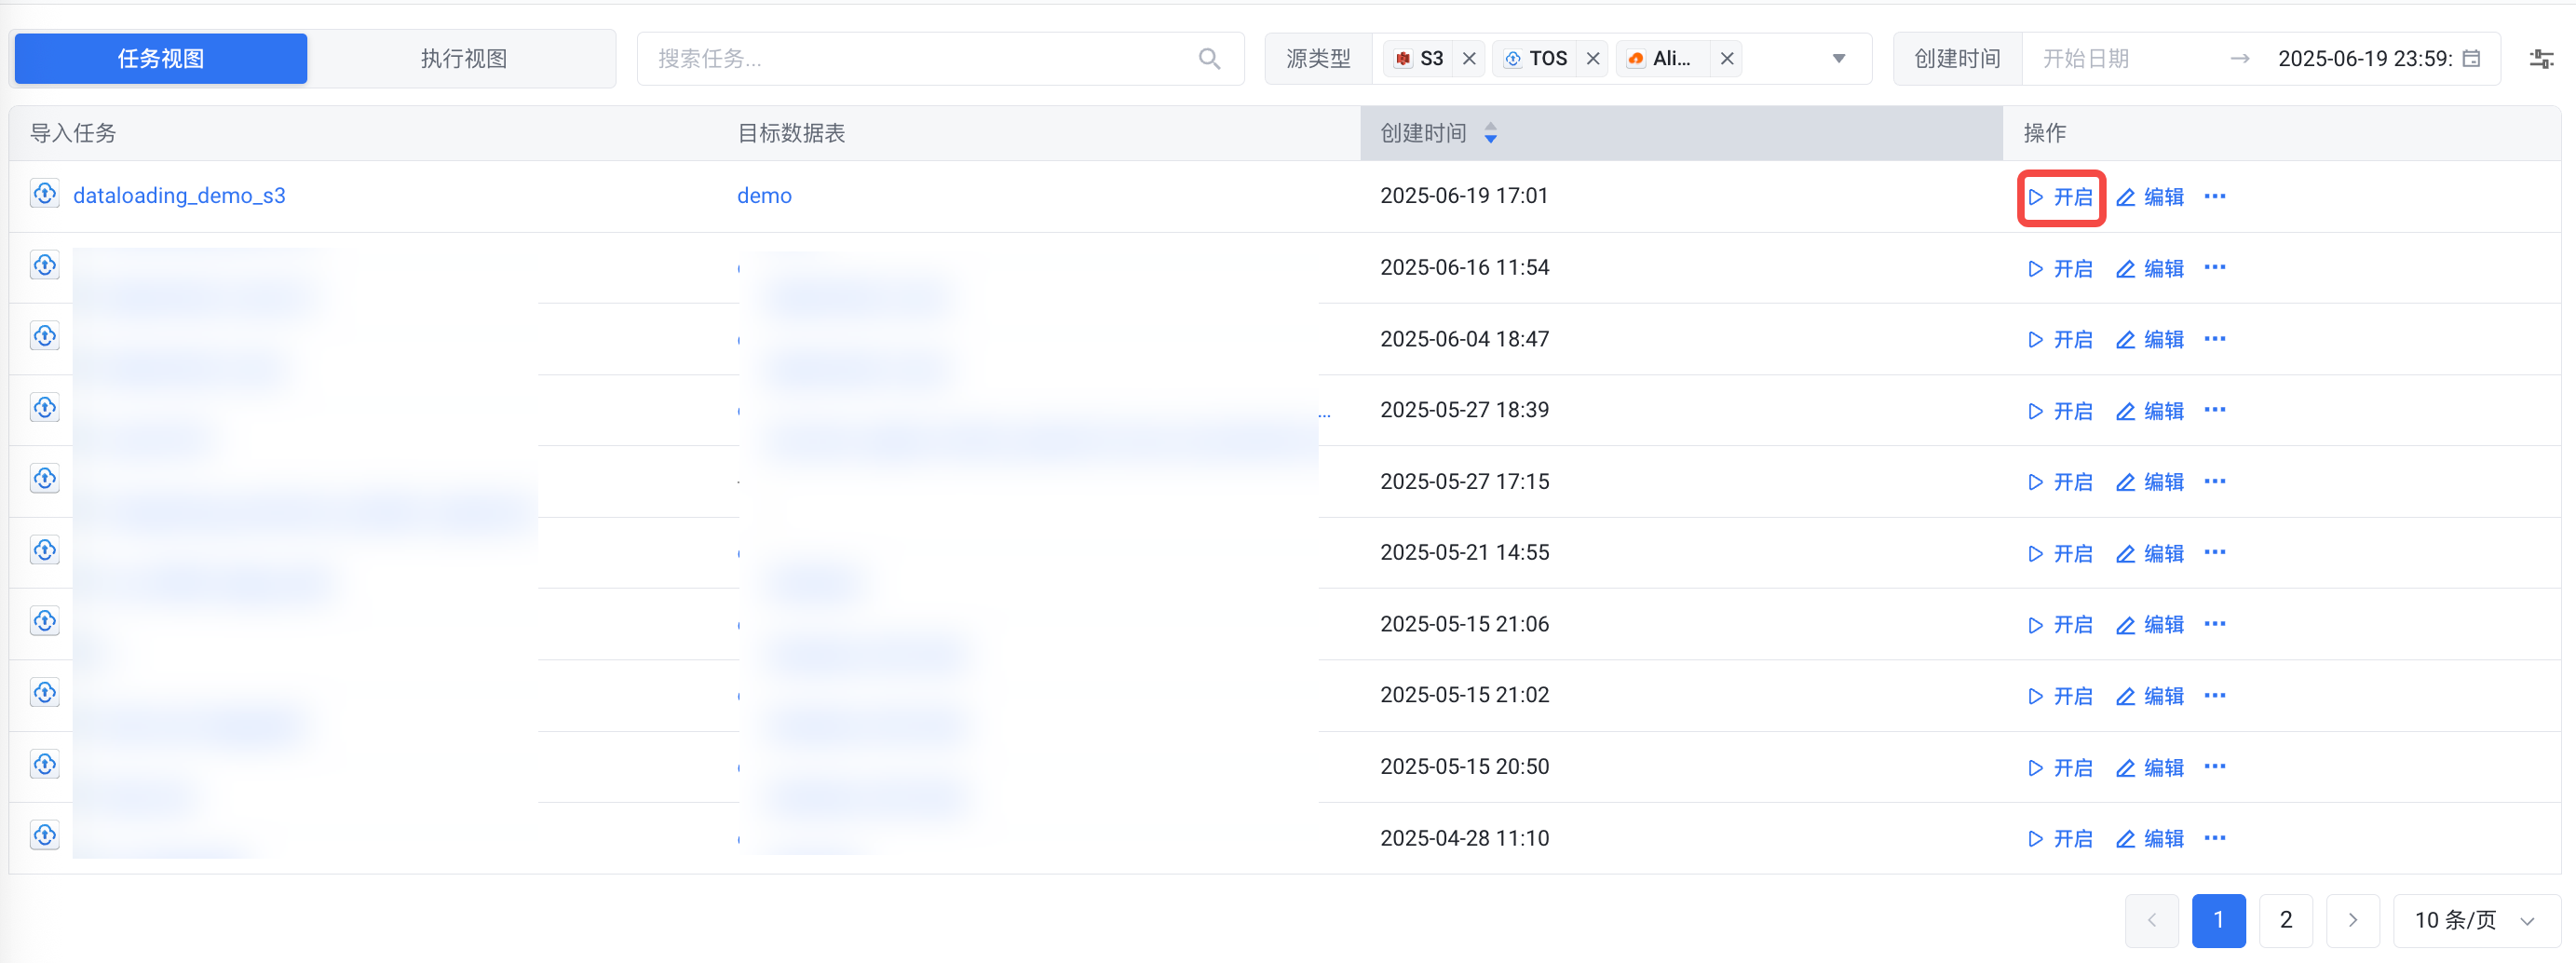This screenshot has height=963, width=2576.
Task: Go to previous page with left chevron
Action: [x=2151, y=920]
